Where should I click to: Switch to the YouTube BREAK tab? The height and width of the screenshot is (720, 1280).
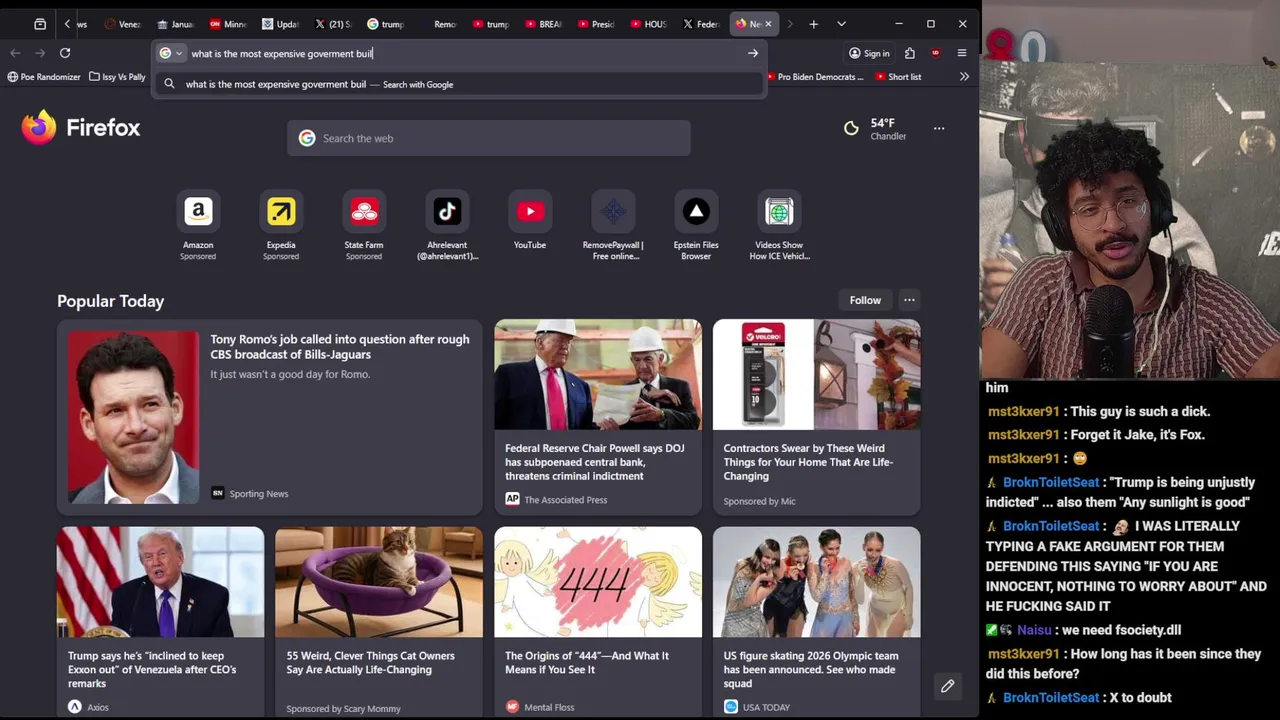coord(543,24)
